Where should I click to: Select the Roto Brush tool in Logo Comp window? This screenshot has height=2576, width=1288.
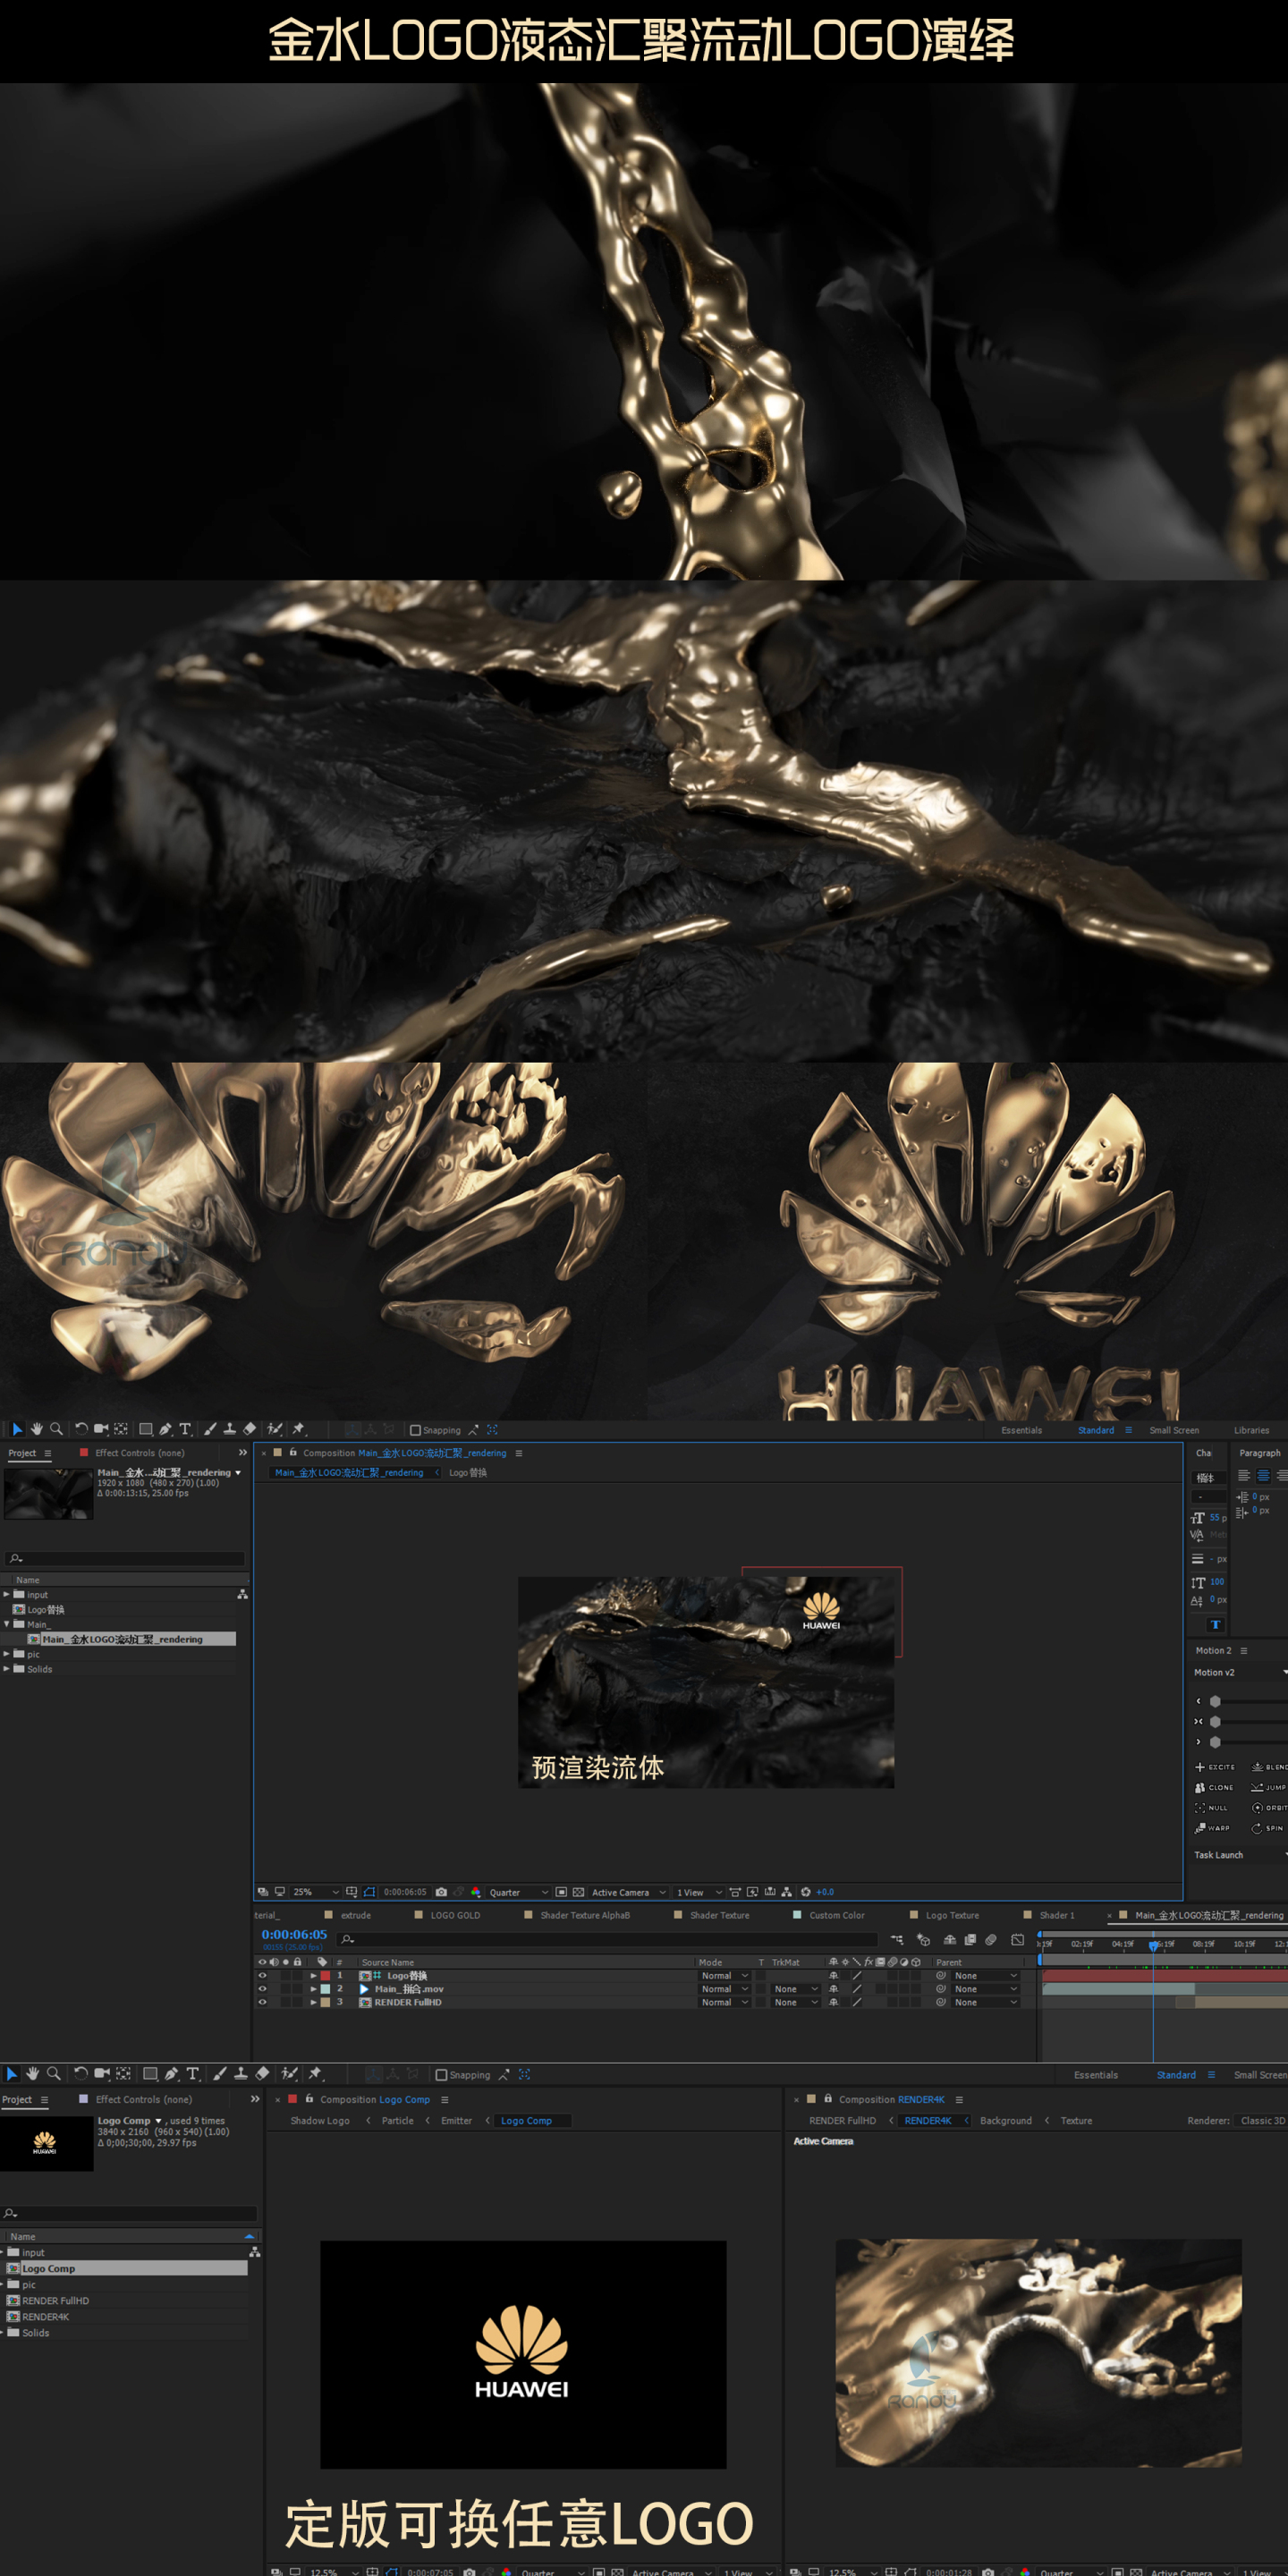(x=290, y=2074)
